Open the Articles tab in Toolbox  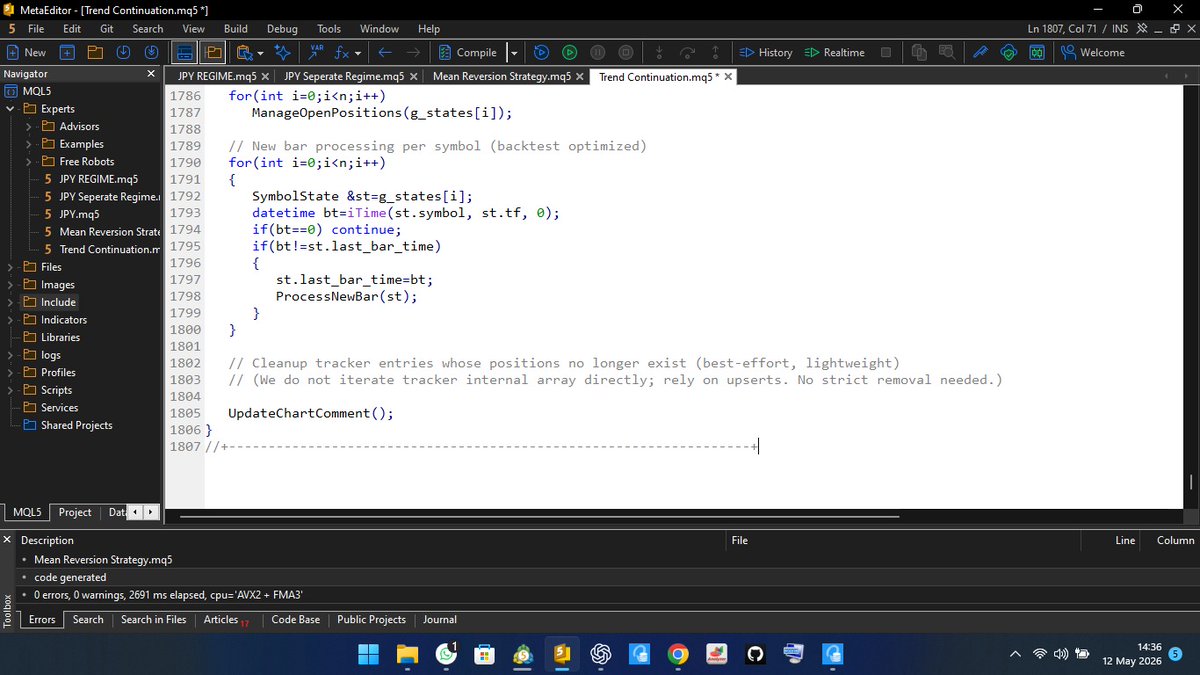click(x=225, y=620)
